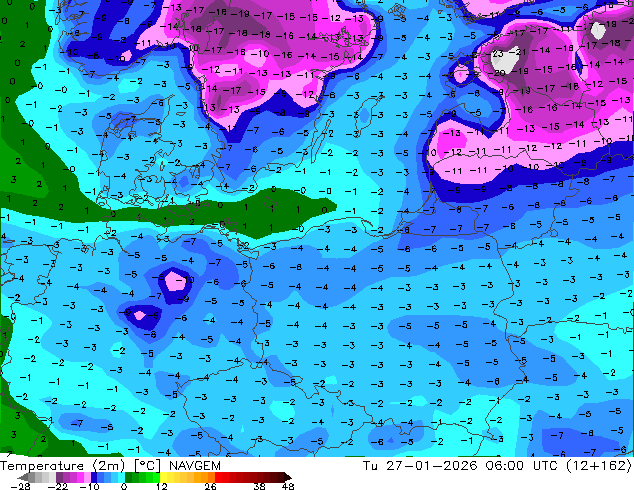This screenshot has height=490, width=634.
Task: Click the light pink legend swatch
Action: [87, 477]
